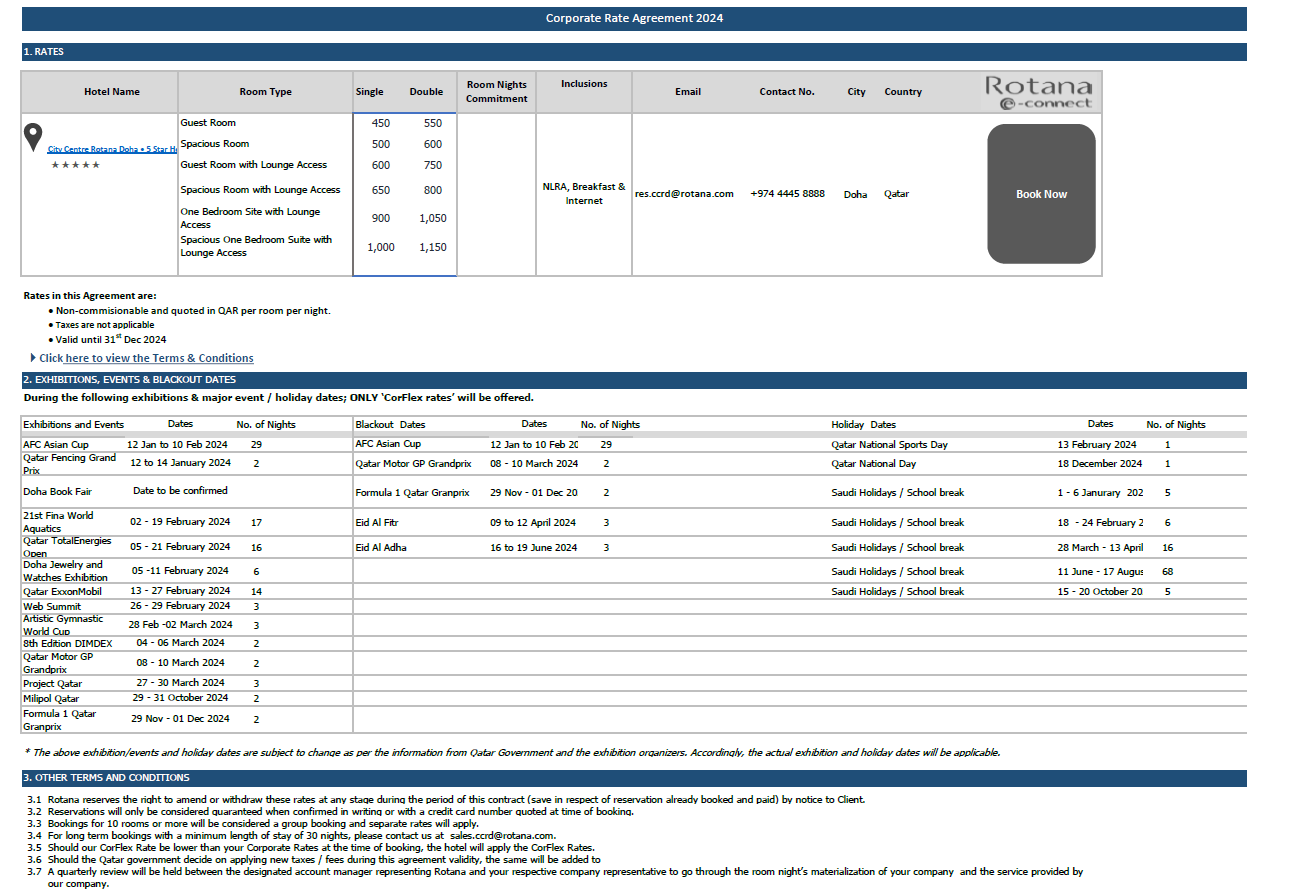The image size is (1296, 893).
Task: Click the +974 4445 8888 contact number
Action: tap(787, 194)
